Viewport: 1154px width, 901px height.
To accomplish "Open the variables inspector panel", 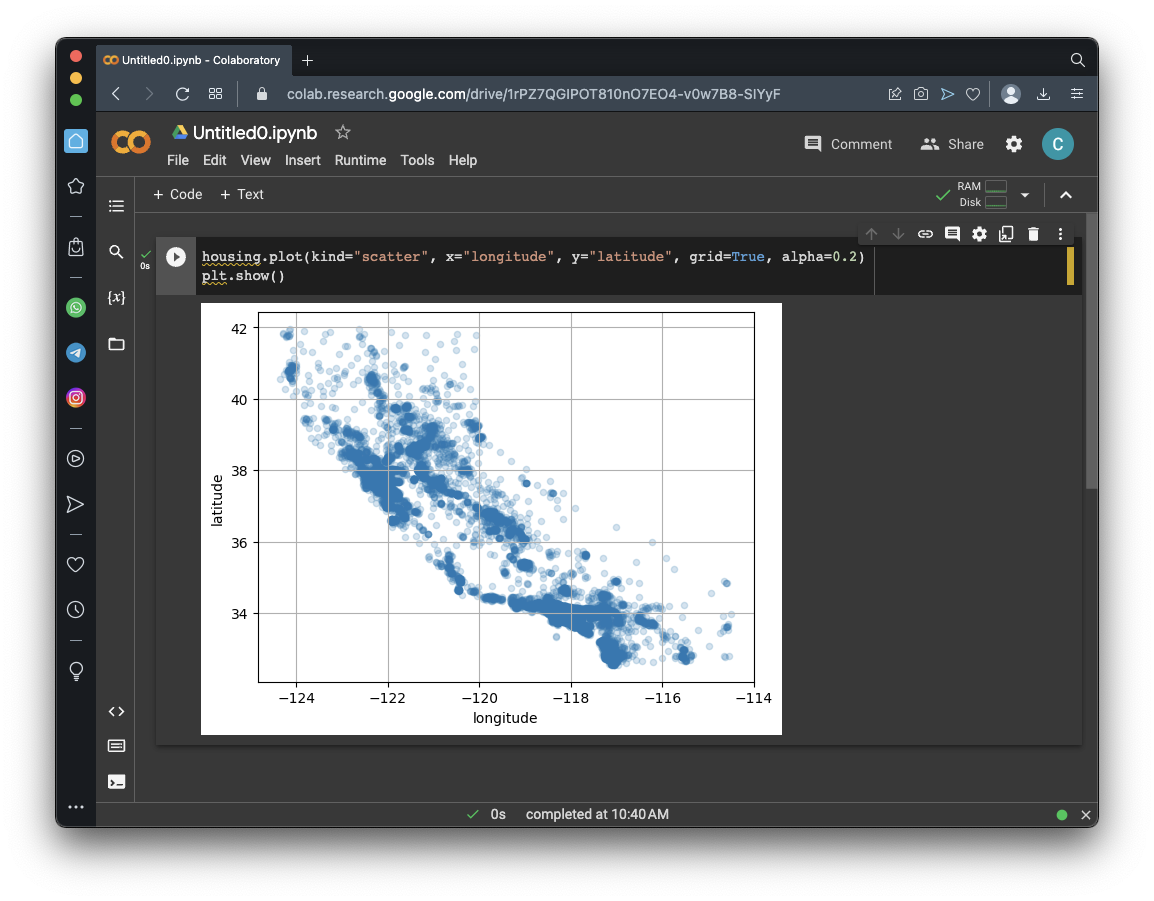I will (116, 298).
